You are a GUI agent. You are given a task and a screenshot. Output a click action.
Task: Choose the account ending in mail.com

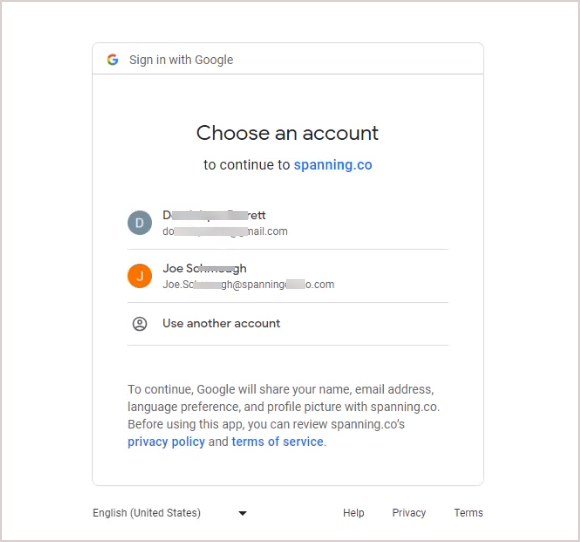tap(288, 223)
